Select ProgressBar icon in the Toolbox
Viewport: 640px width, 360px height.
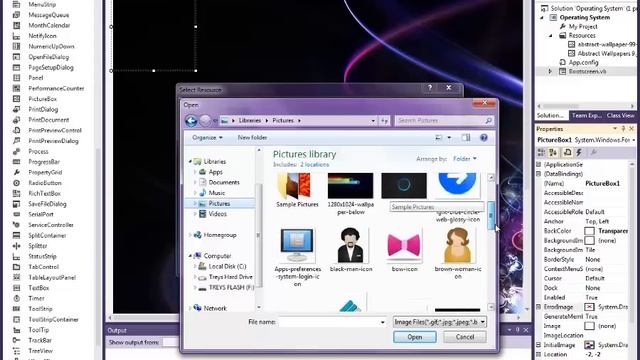click(x=16, y=162)
